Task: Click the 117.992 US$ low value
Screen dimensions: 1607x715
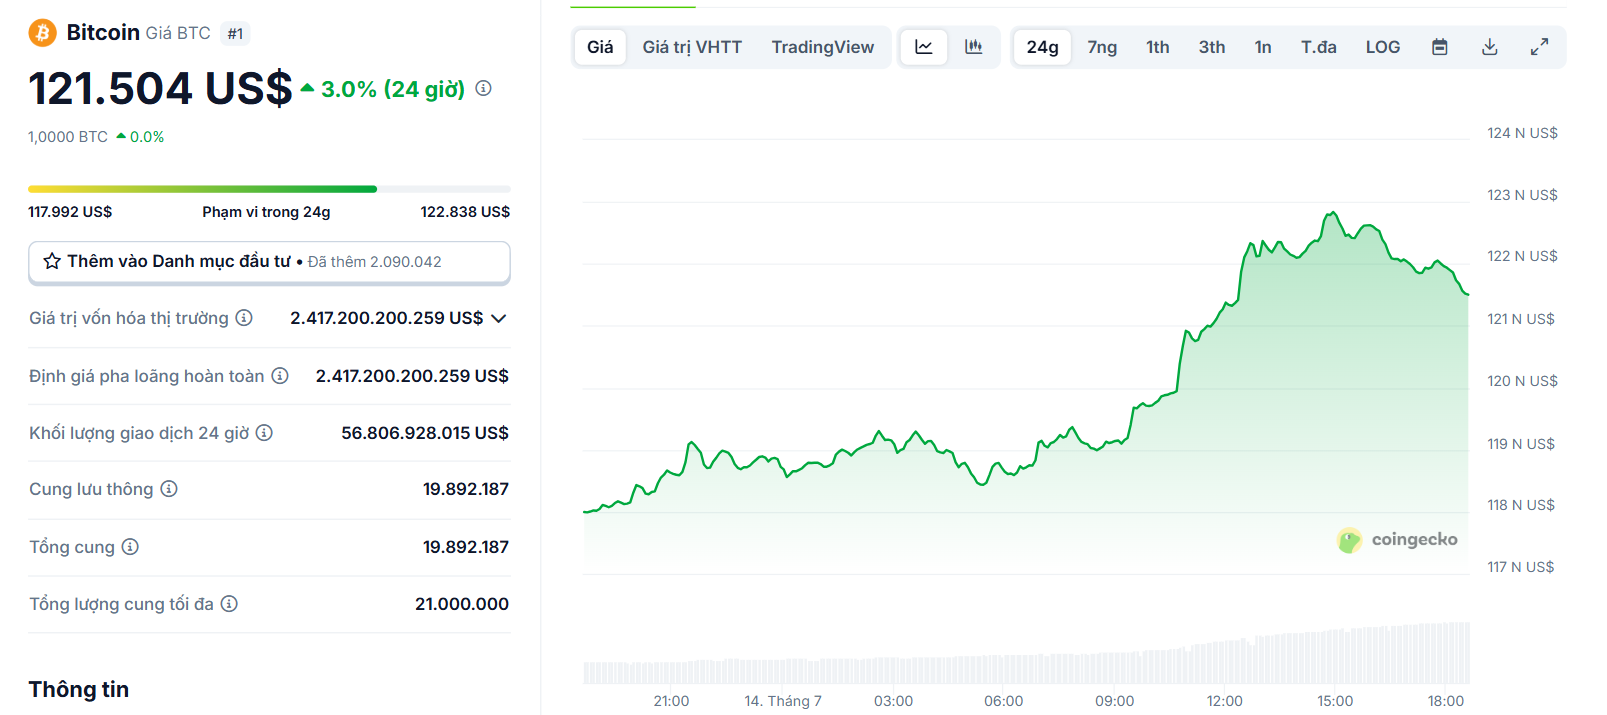Action: pyautogui.click(x=70, y=212)
